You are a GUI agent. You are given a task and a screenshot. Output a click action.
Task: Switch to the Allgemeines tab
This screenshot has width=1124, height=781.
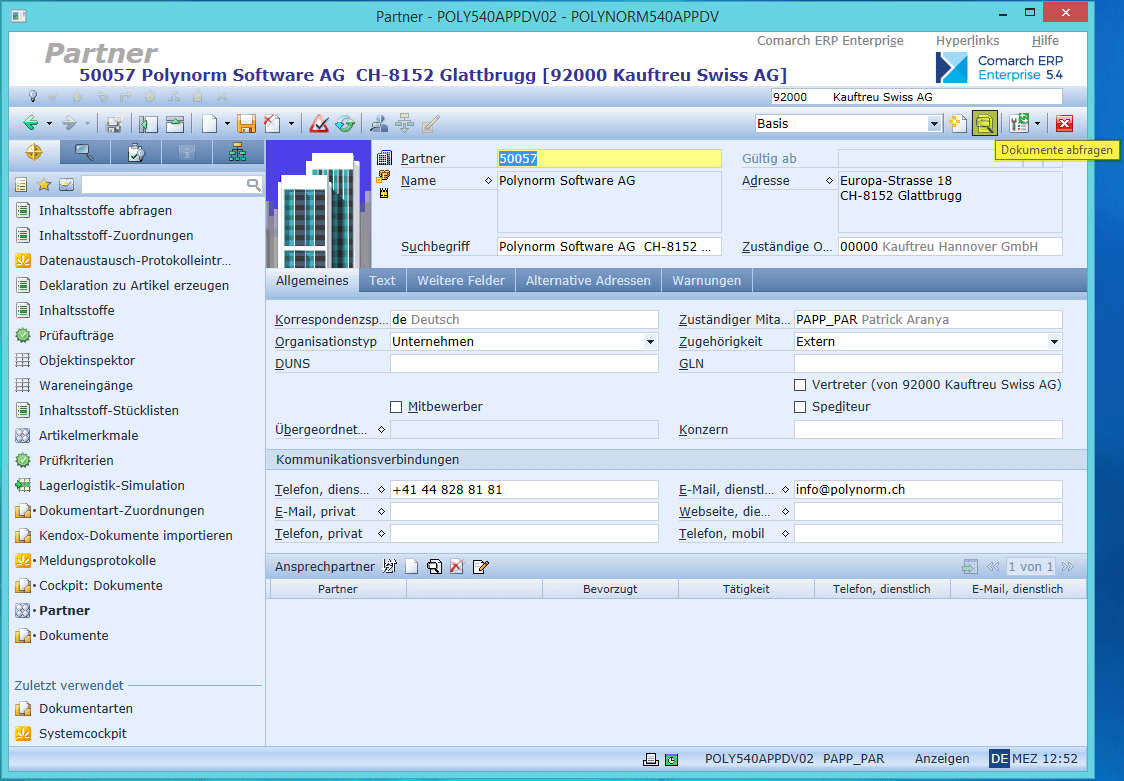pyautogui.click(x=312, y=280)
